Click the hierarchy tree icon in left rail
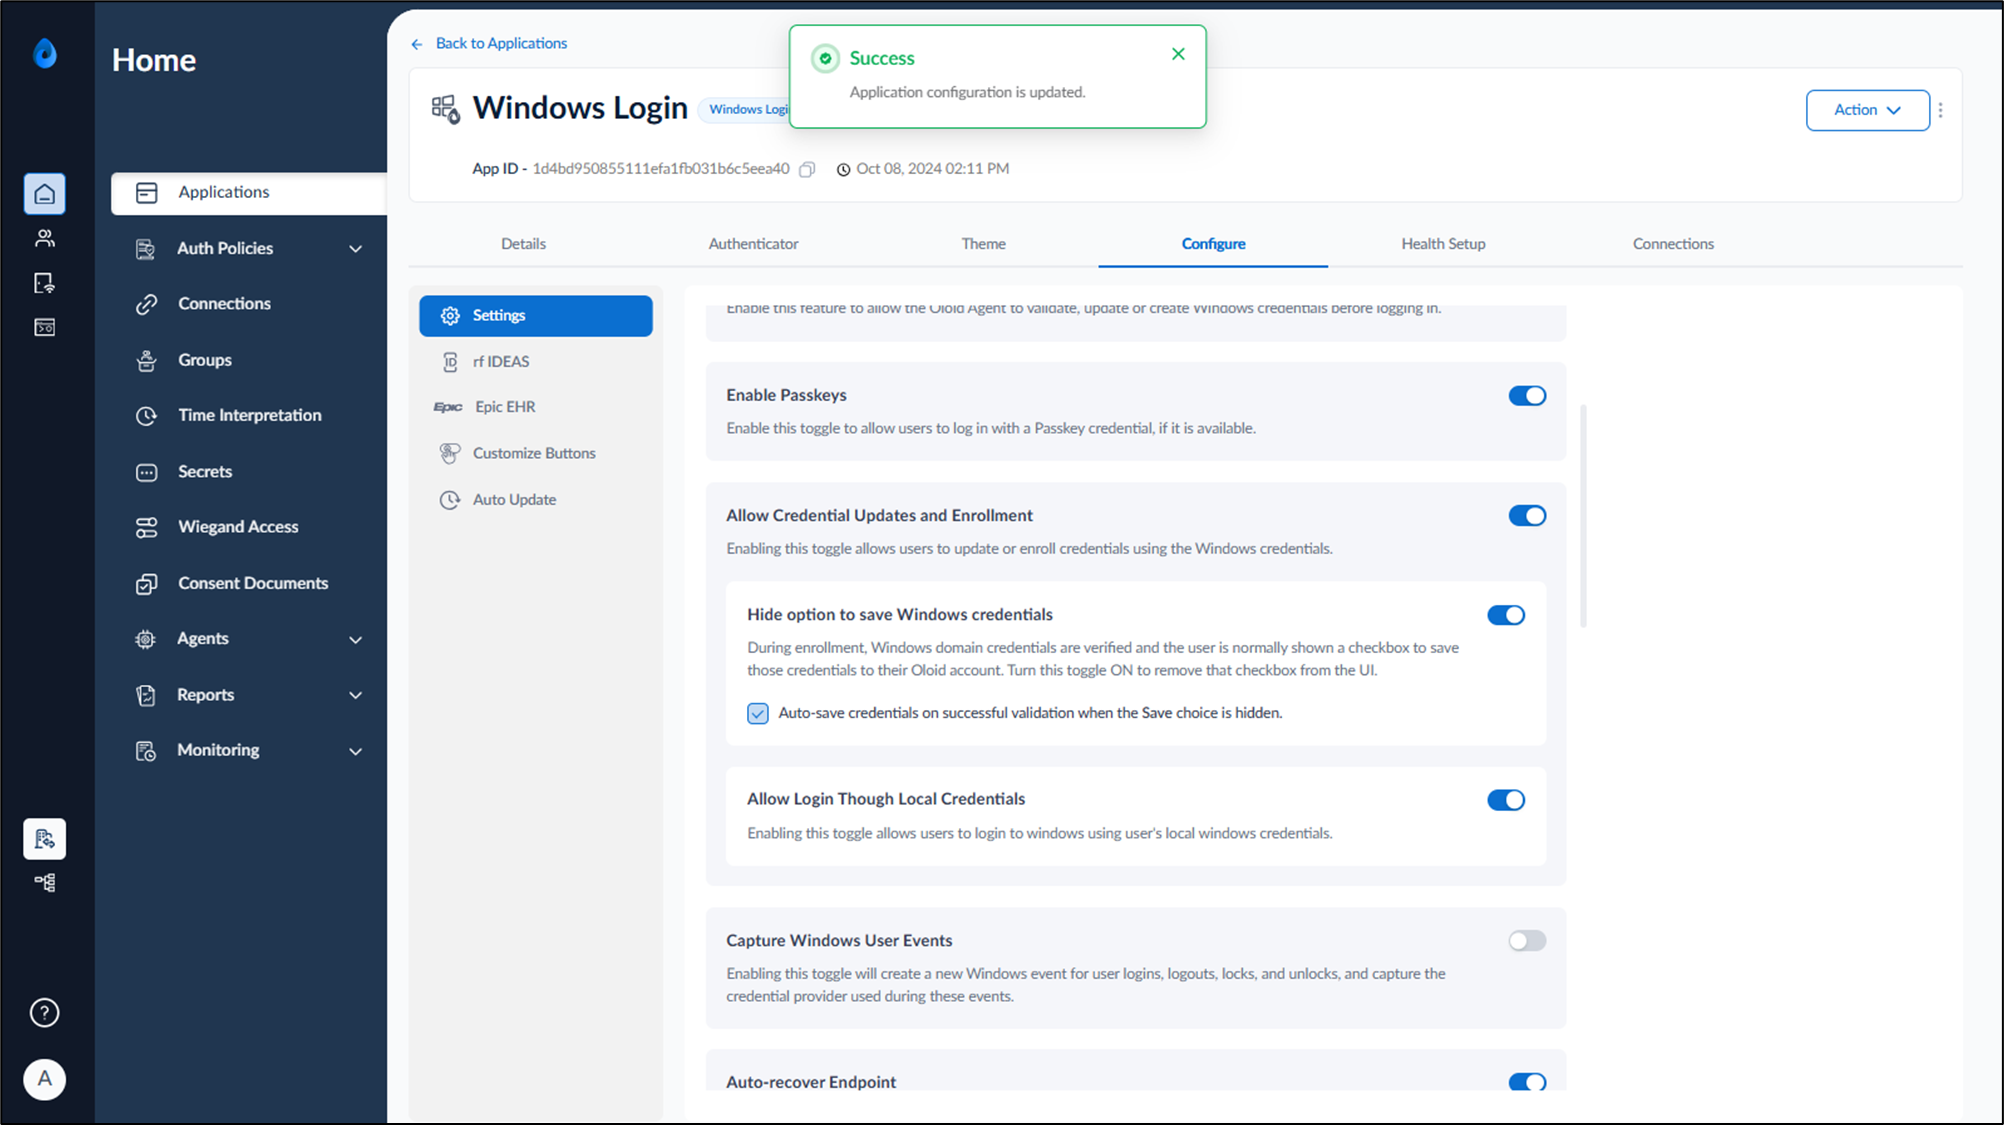2004x1125 pixels. tap(45, 882)
